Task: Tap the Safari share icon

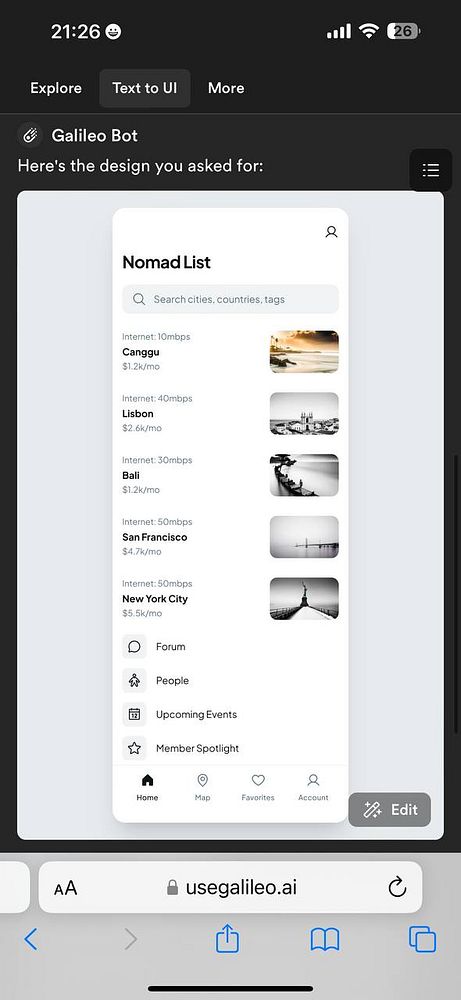Action: coord(227,939)
